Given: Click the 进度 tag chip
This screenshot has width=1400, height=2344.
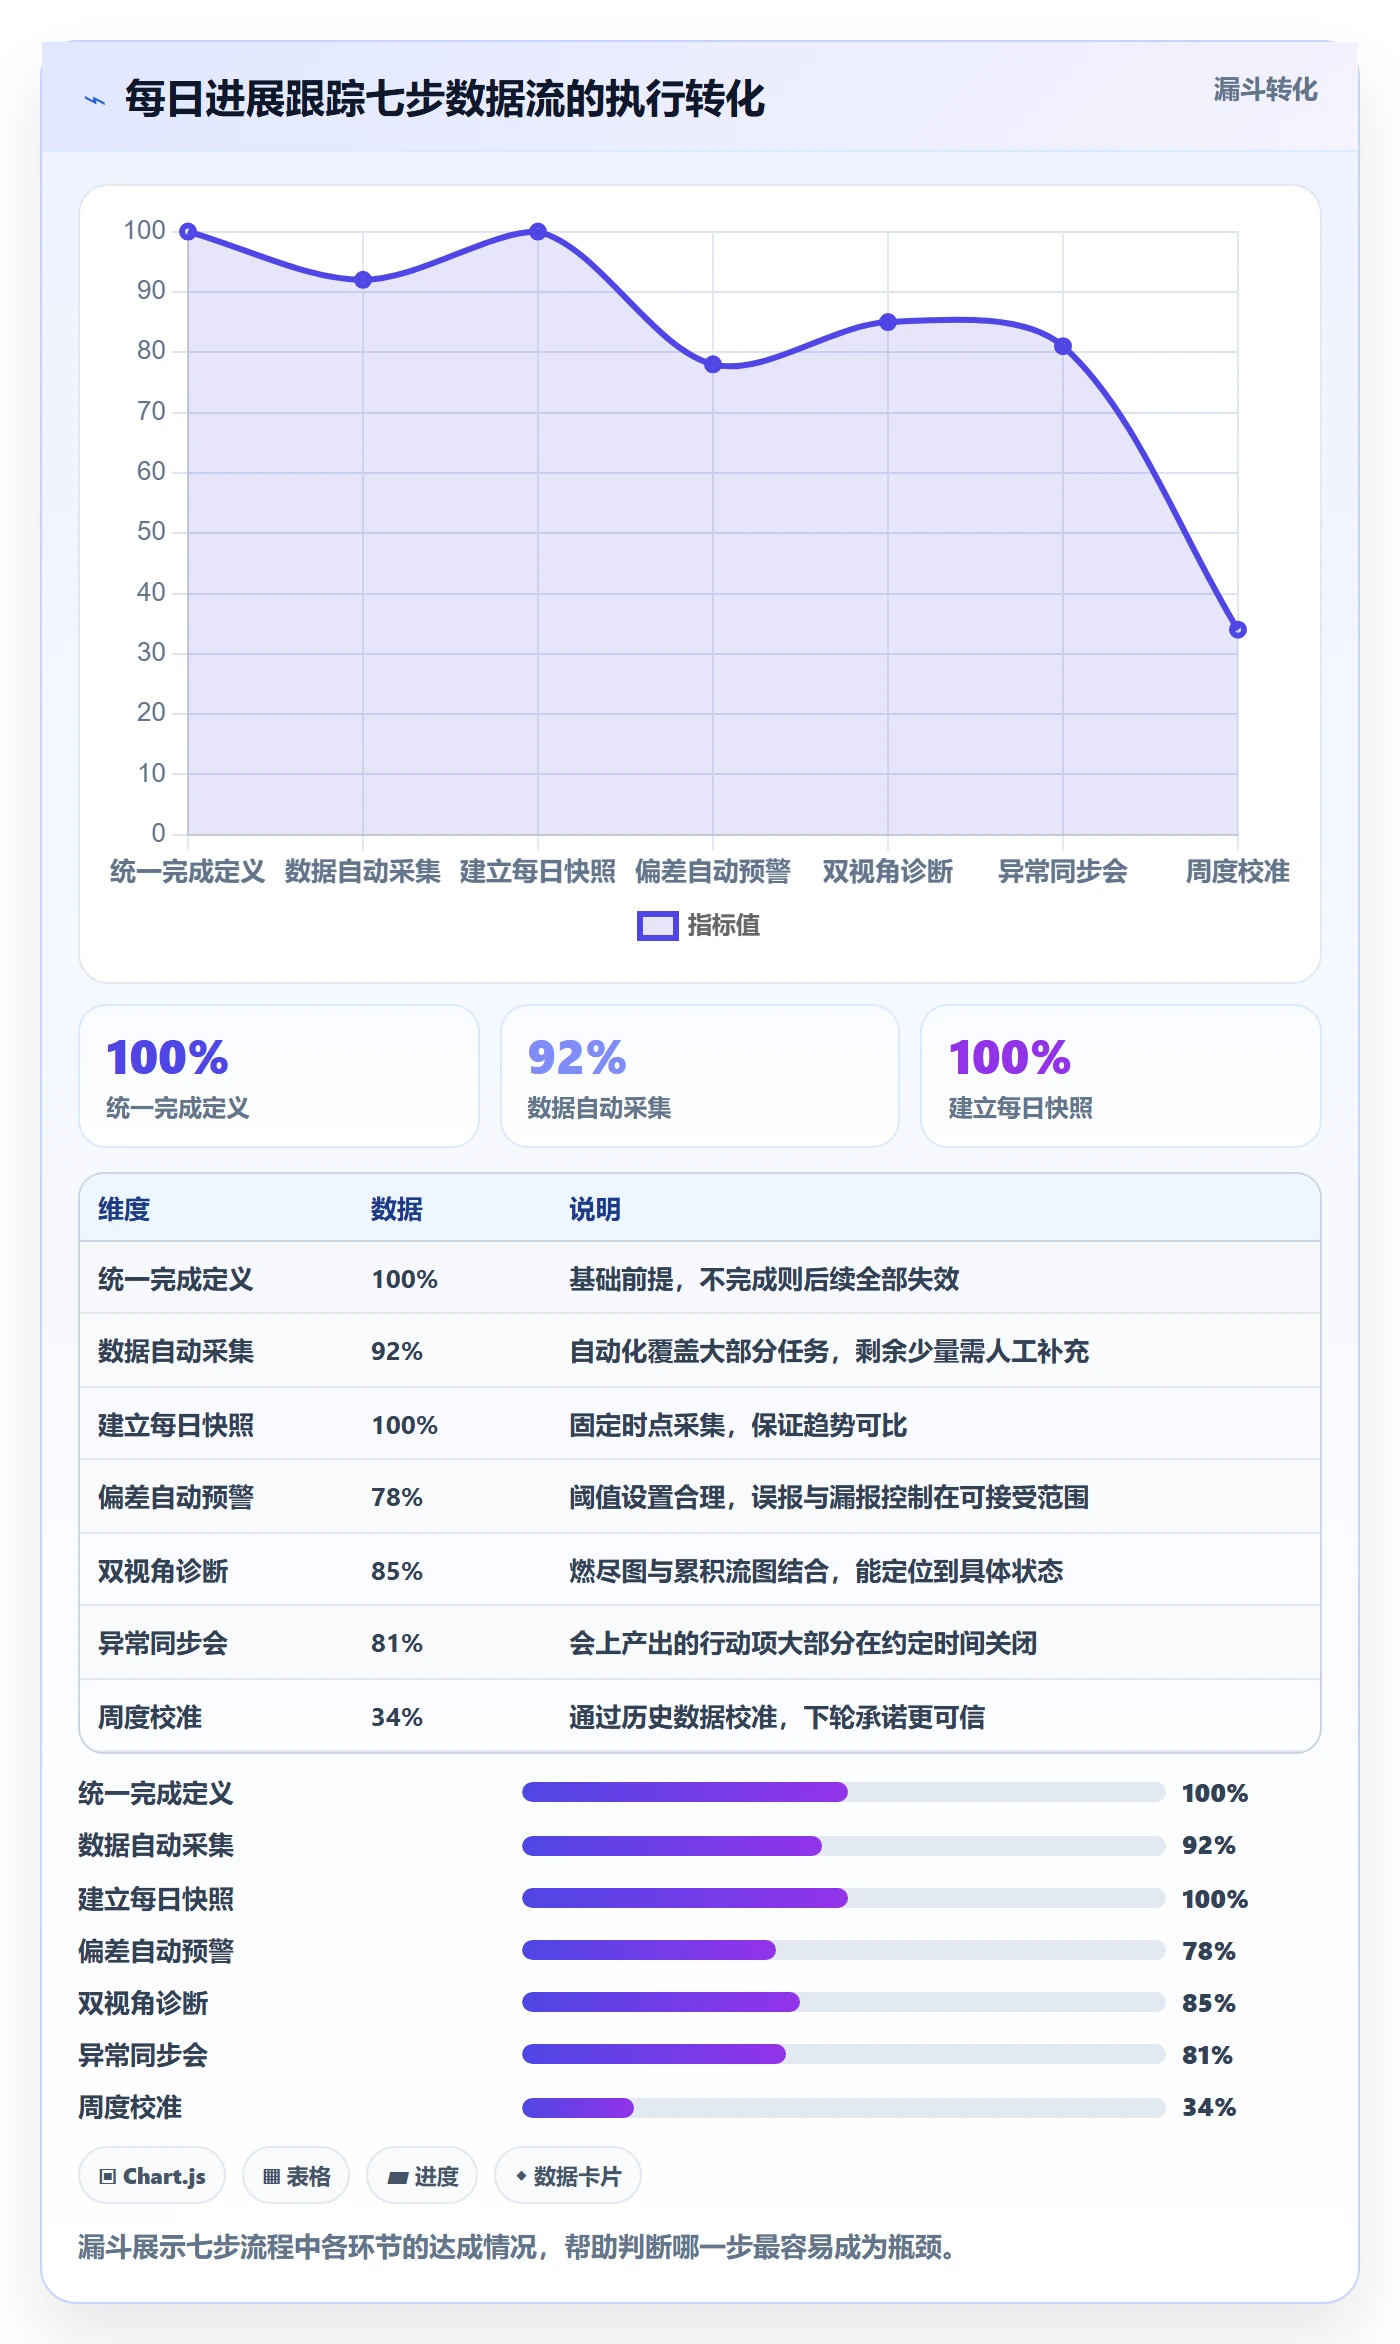Looking at the screenshot, I should point(422,2176).
